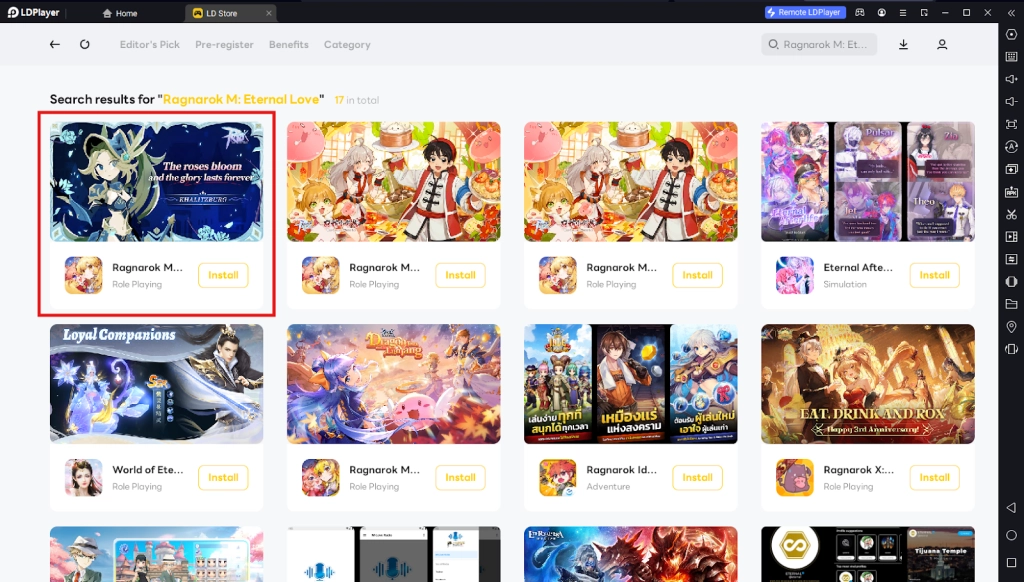
Task: Open the shared folder icon in sidebar
Action: click(x=1011, y=304)
